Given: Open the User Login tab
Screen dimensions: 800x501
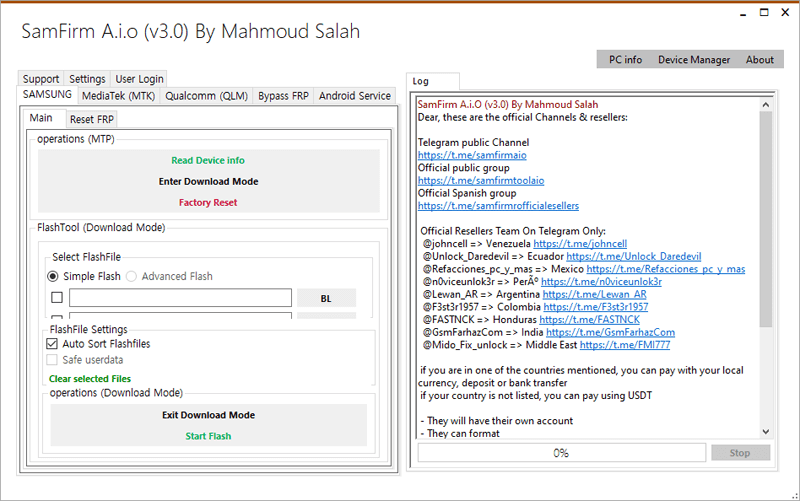Looking at the screenshot, I should [139, 79].
